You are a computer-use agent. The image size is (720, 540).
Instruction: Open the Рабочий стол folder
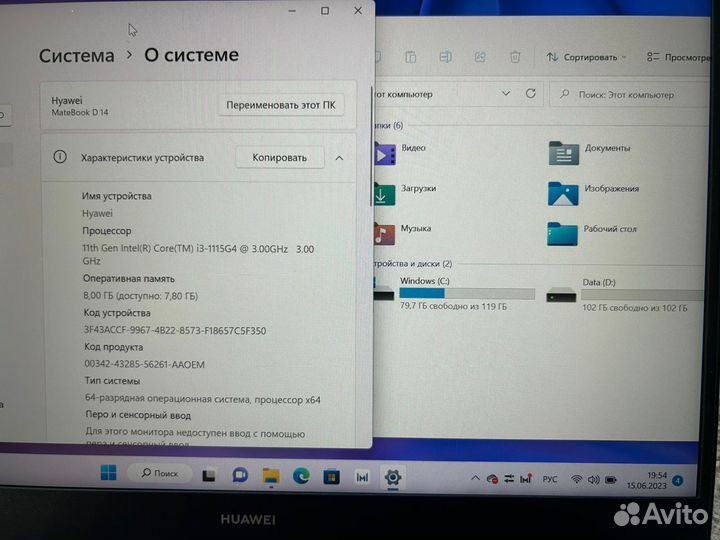click(592, 234)
